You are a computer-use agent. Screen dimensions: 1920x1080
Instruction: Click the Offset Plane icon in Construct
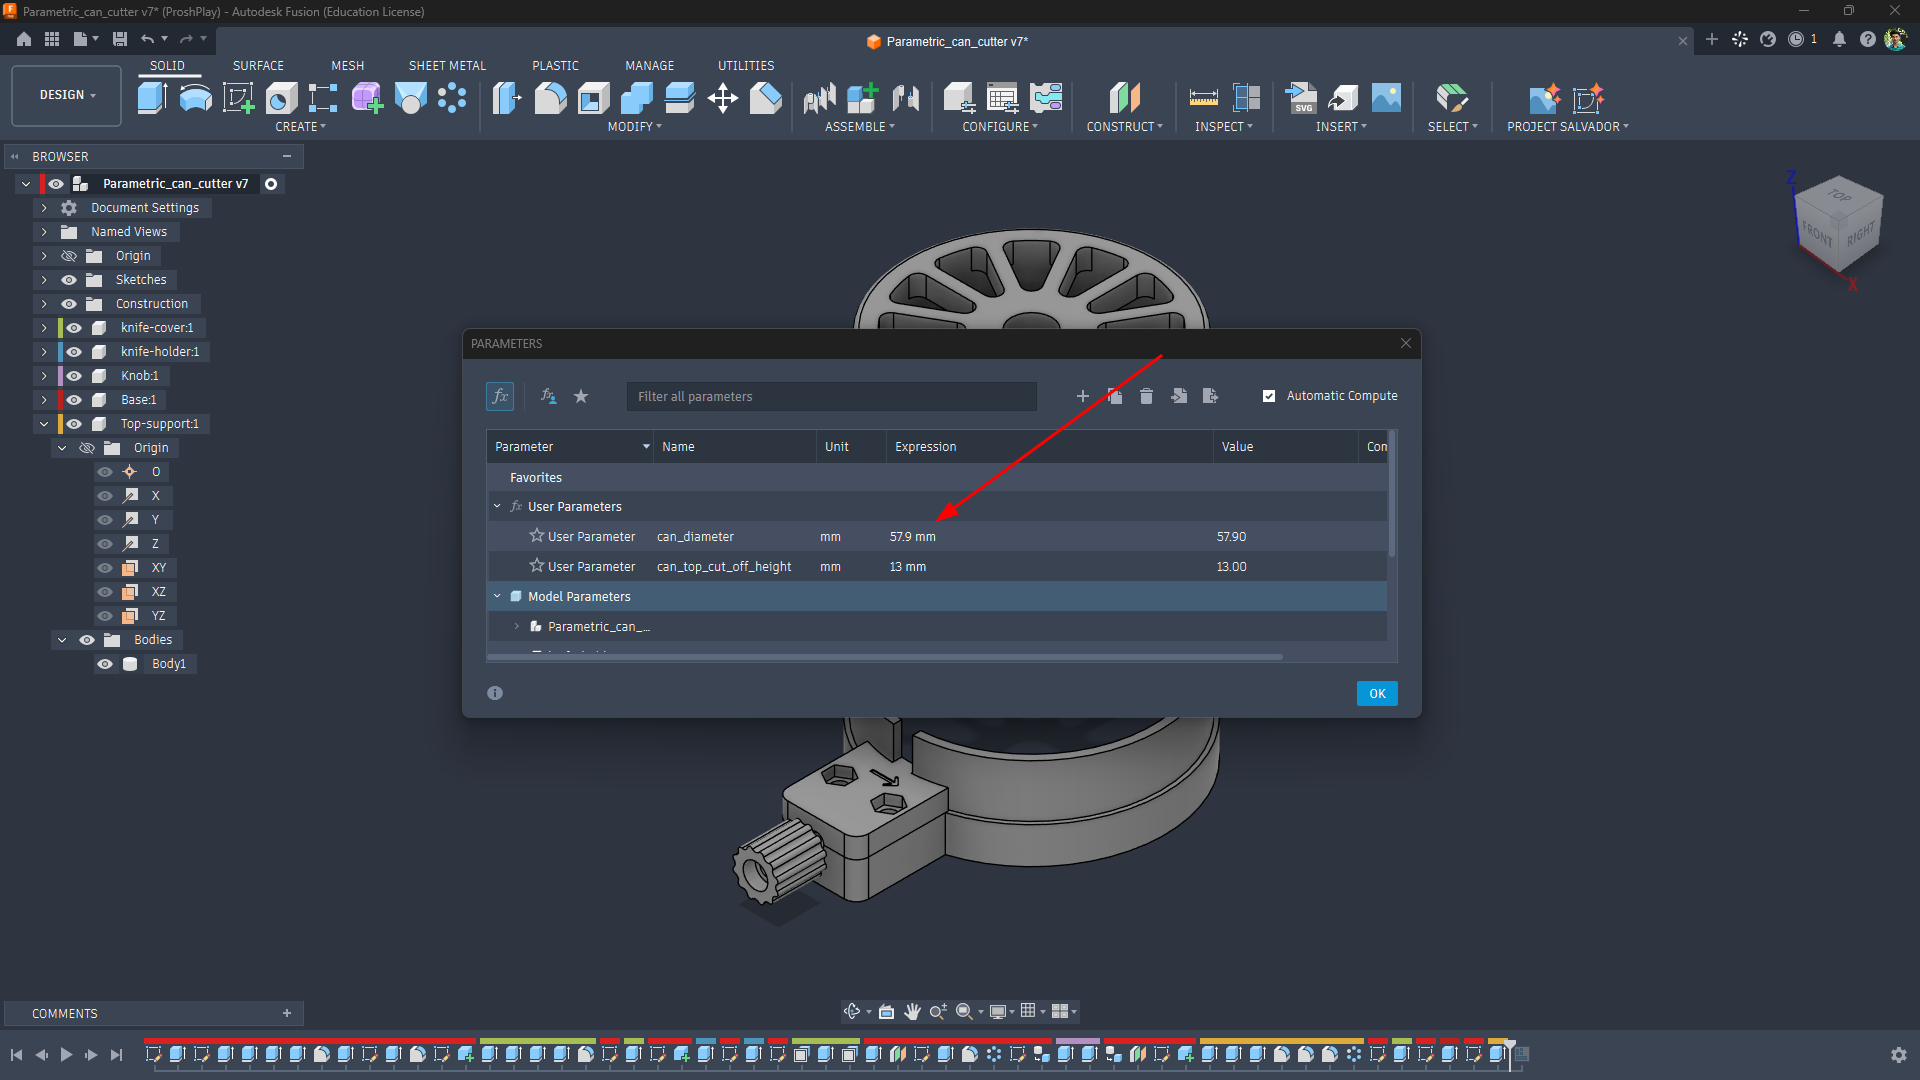(x=1124, y=98)
